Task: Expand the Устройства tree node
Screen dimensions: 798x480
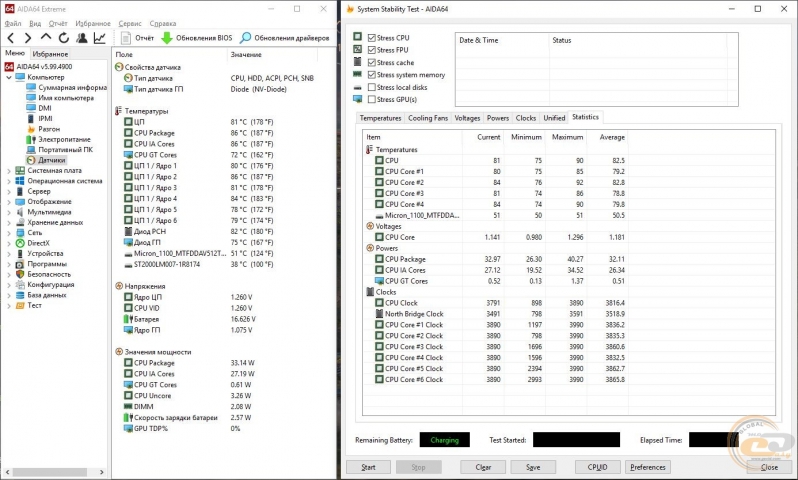Action: point(9,253)
